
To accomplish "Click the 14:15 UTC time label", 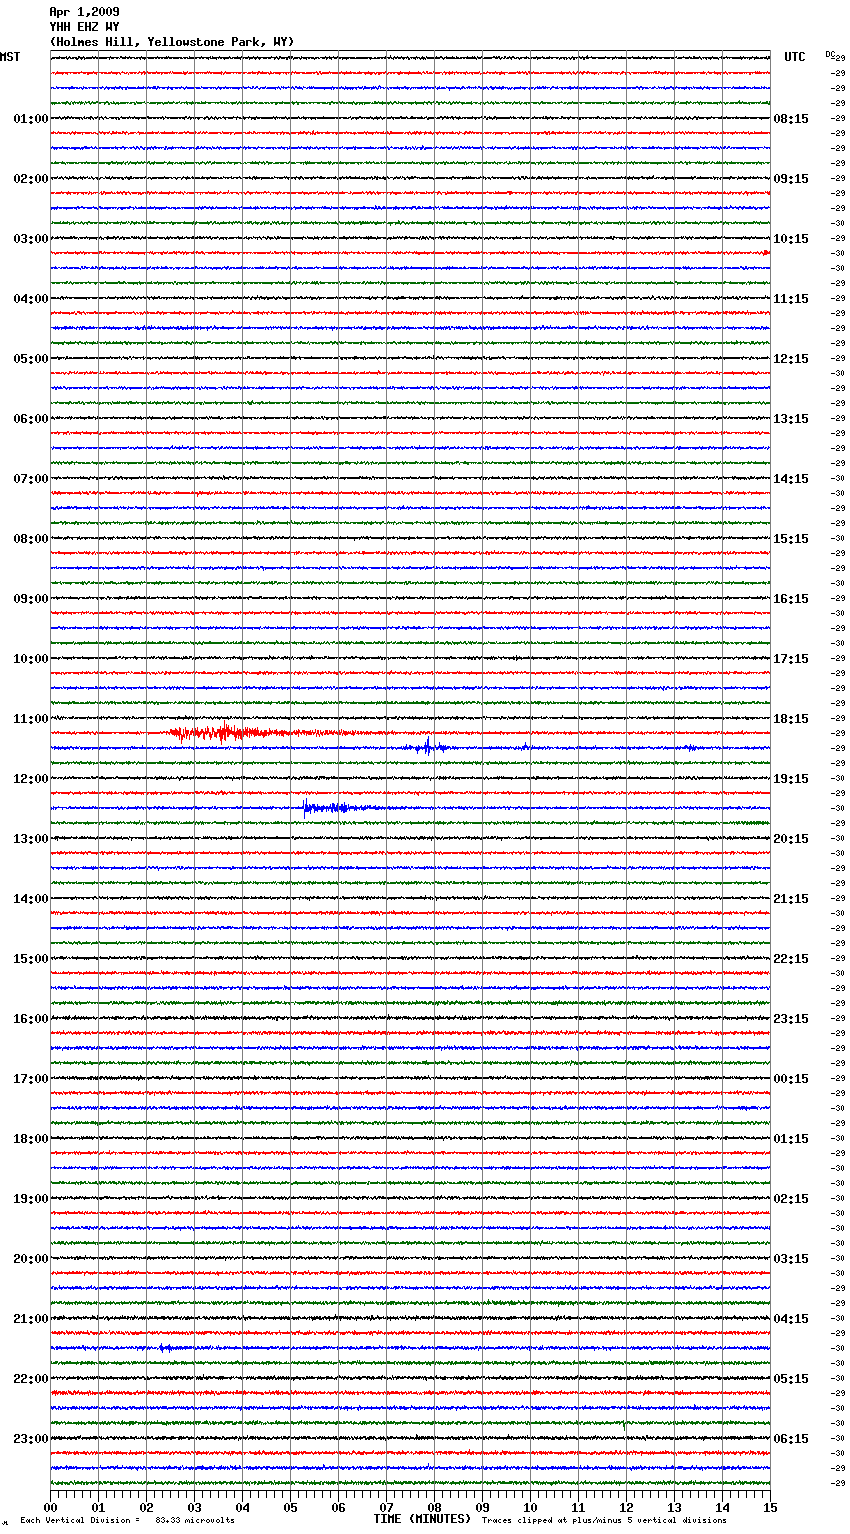I will 791,479.
